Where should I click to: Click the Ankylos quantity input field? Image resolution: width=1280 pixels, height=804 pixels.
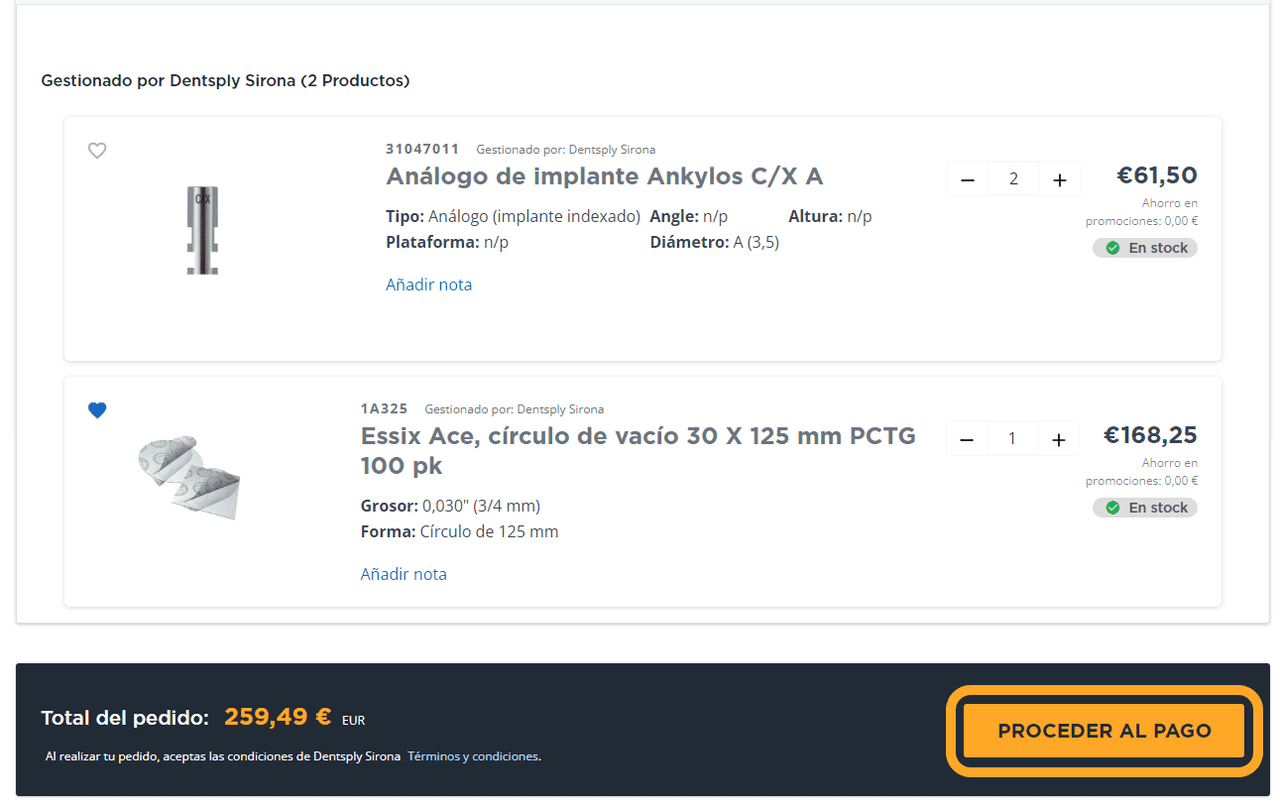[1013, 180]
